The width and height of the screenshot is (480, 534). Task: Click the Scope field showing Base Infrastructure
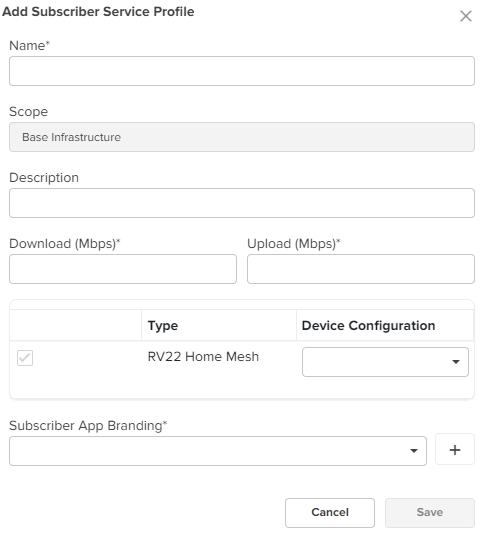point(242,137)
